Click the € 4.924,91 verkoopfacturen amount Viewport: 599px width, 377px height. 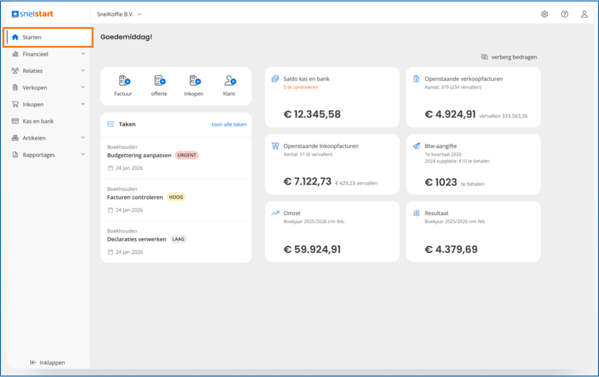[450, 114]
